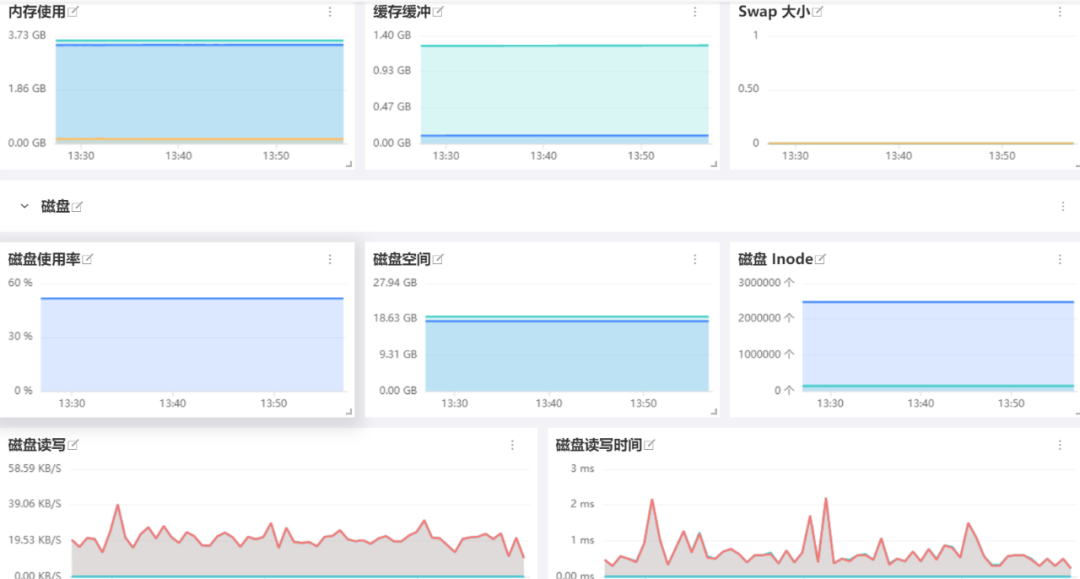Edit the Swap 大小 panel title
Viewport: 1080px width, 579px height.
pyautogui.click(x=818, y=12)
